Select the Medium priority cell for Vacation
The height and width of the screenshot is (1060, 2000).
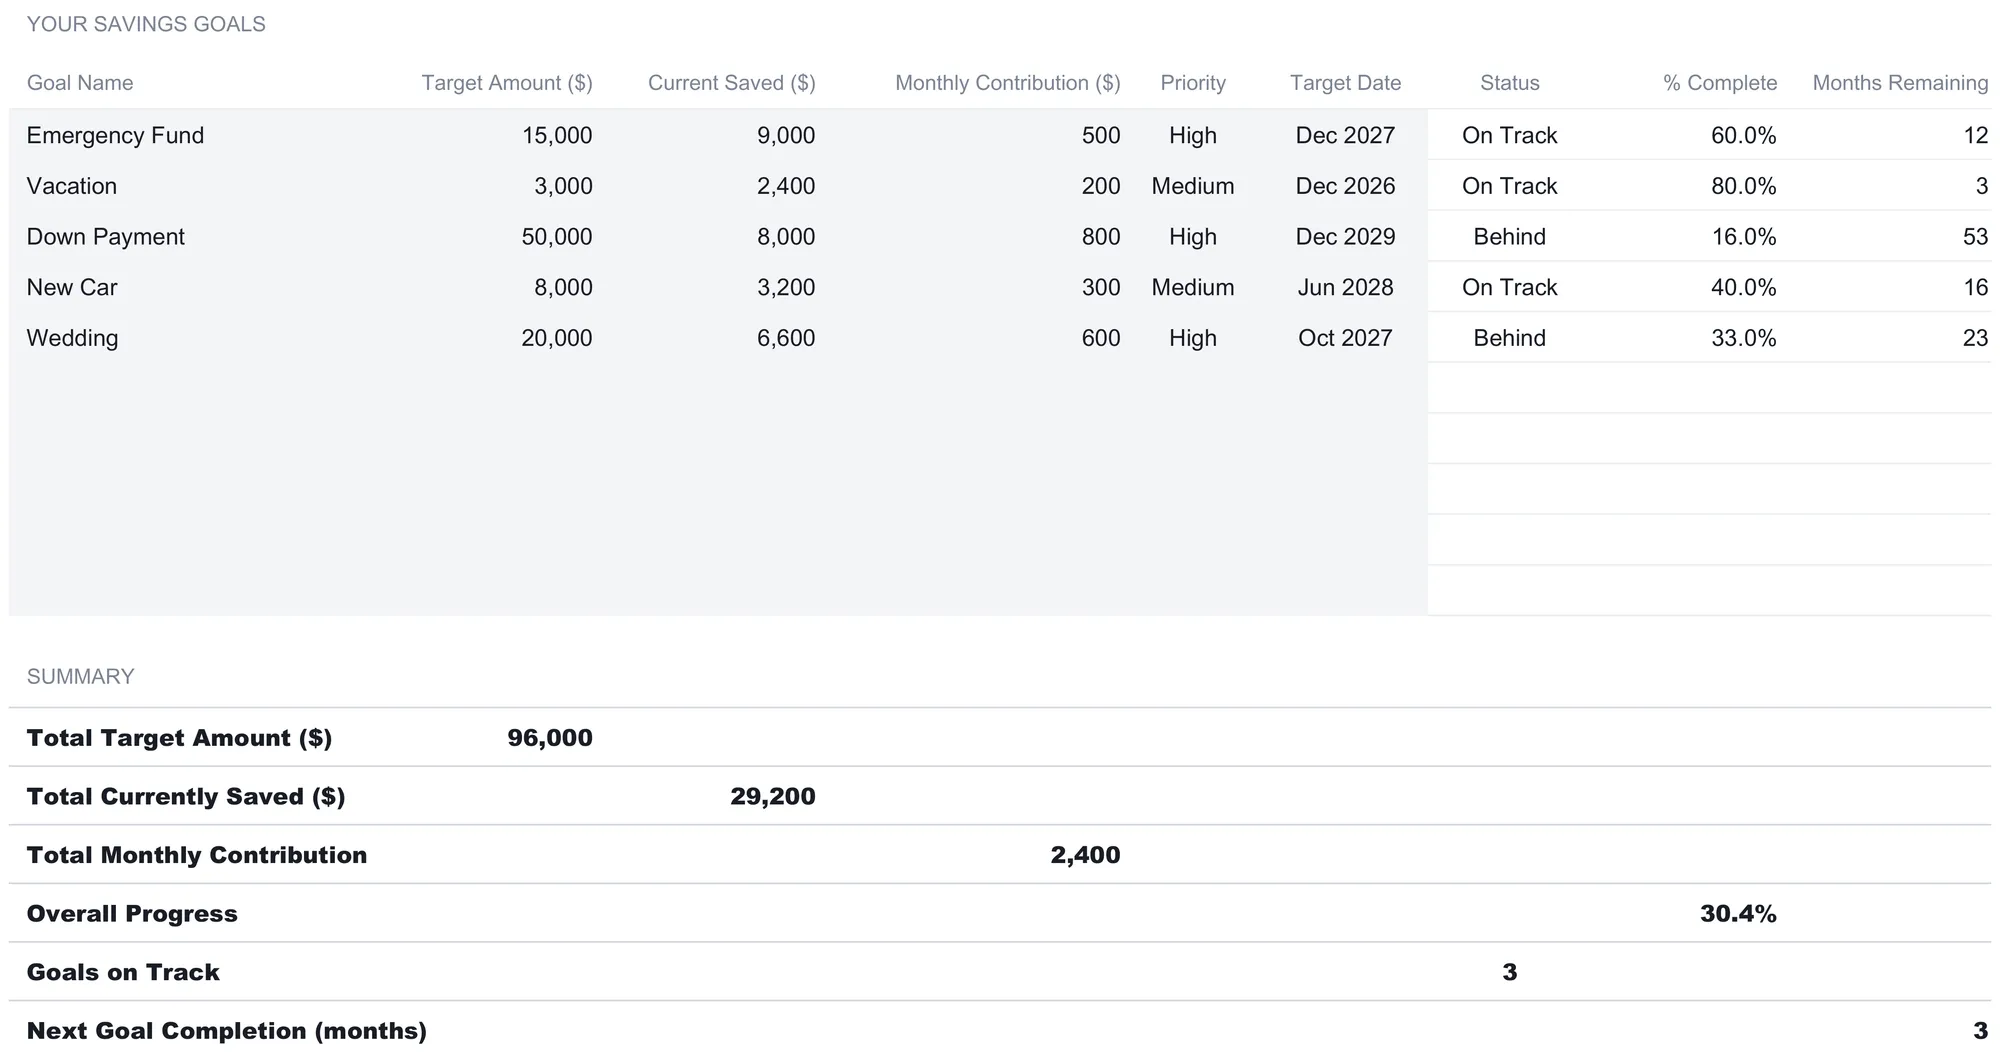[1193, 186]
